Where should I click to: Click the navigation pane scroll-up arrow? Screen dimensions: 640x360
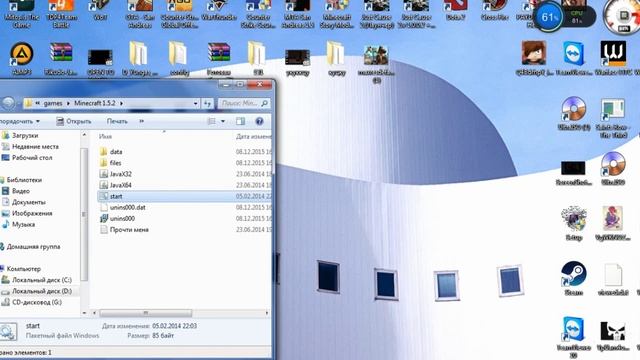click(x=84, y=135)
